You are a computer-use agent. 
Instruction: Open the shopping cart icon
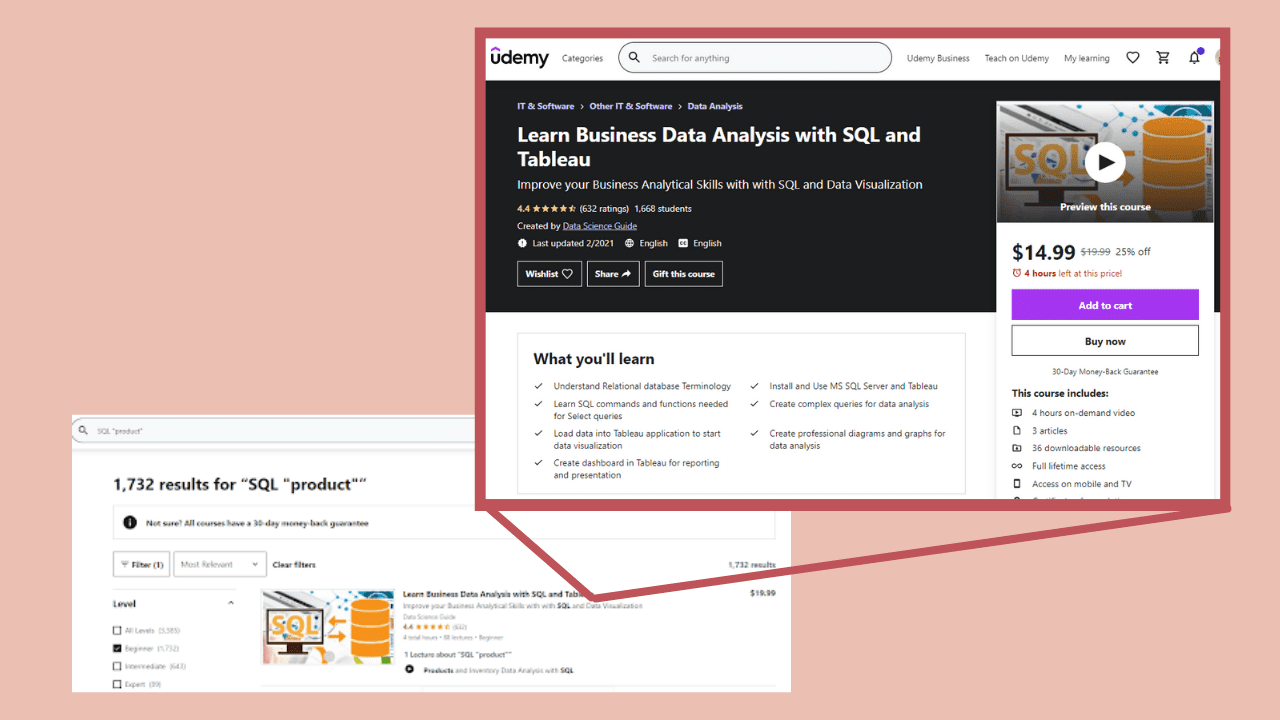click(1163, 57)
